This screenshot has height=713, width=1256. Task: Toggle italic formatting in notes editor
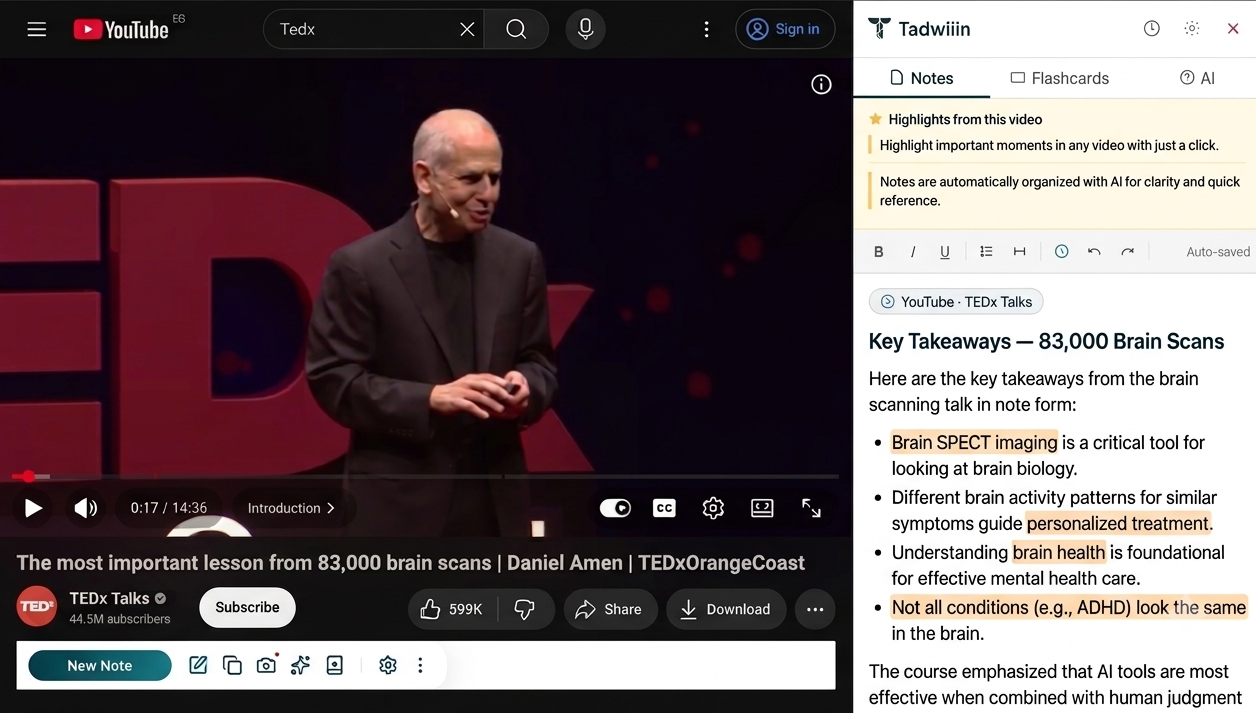pos(913,252)
